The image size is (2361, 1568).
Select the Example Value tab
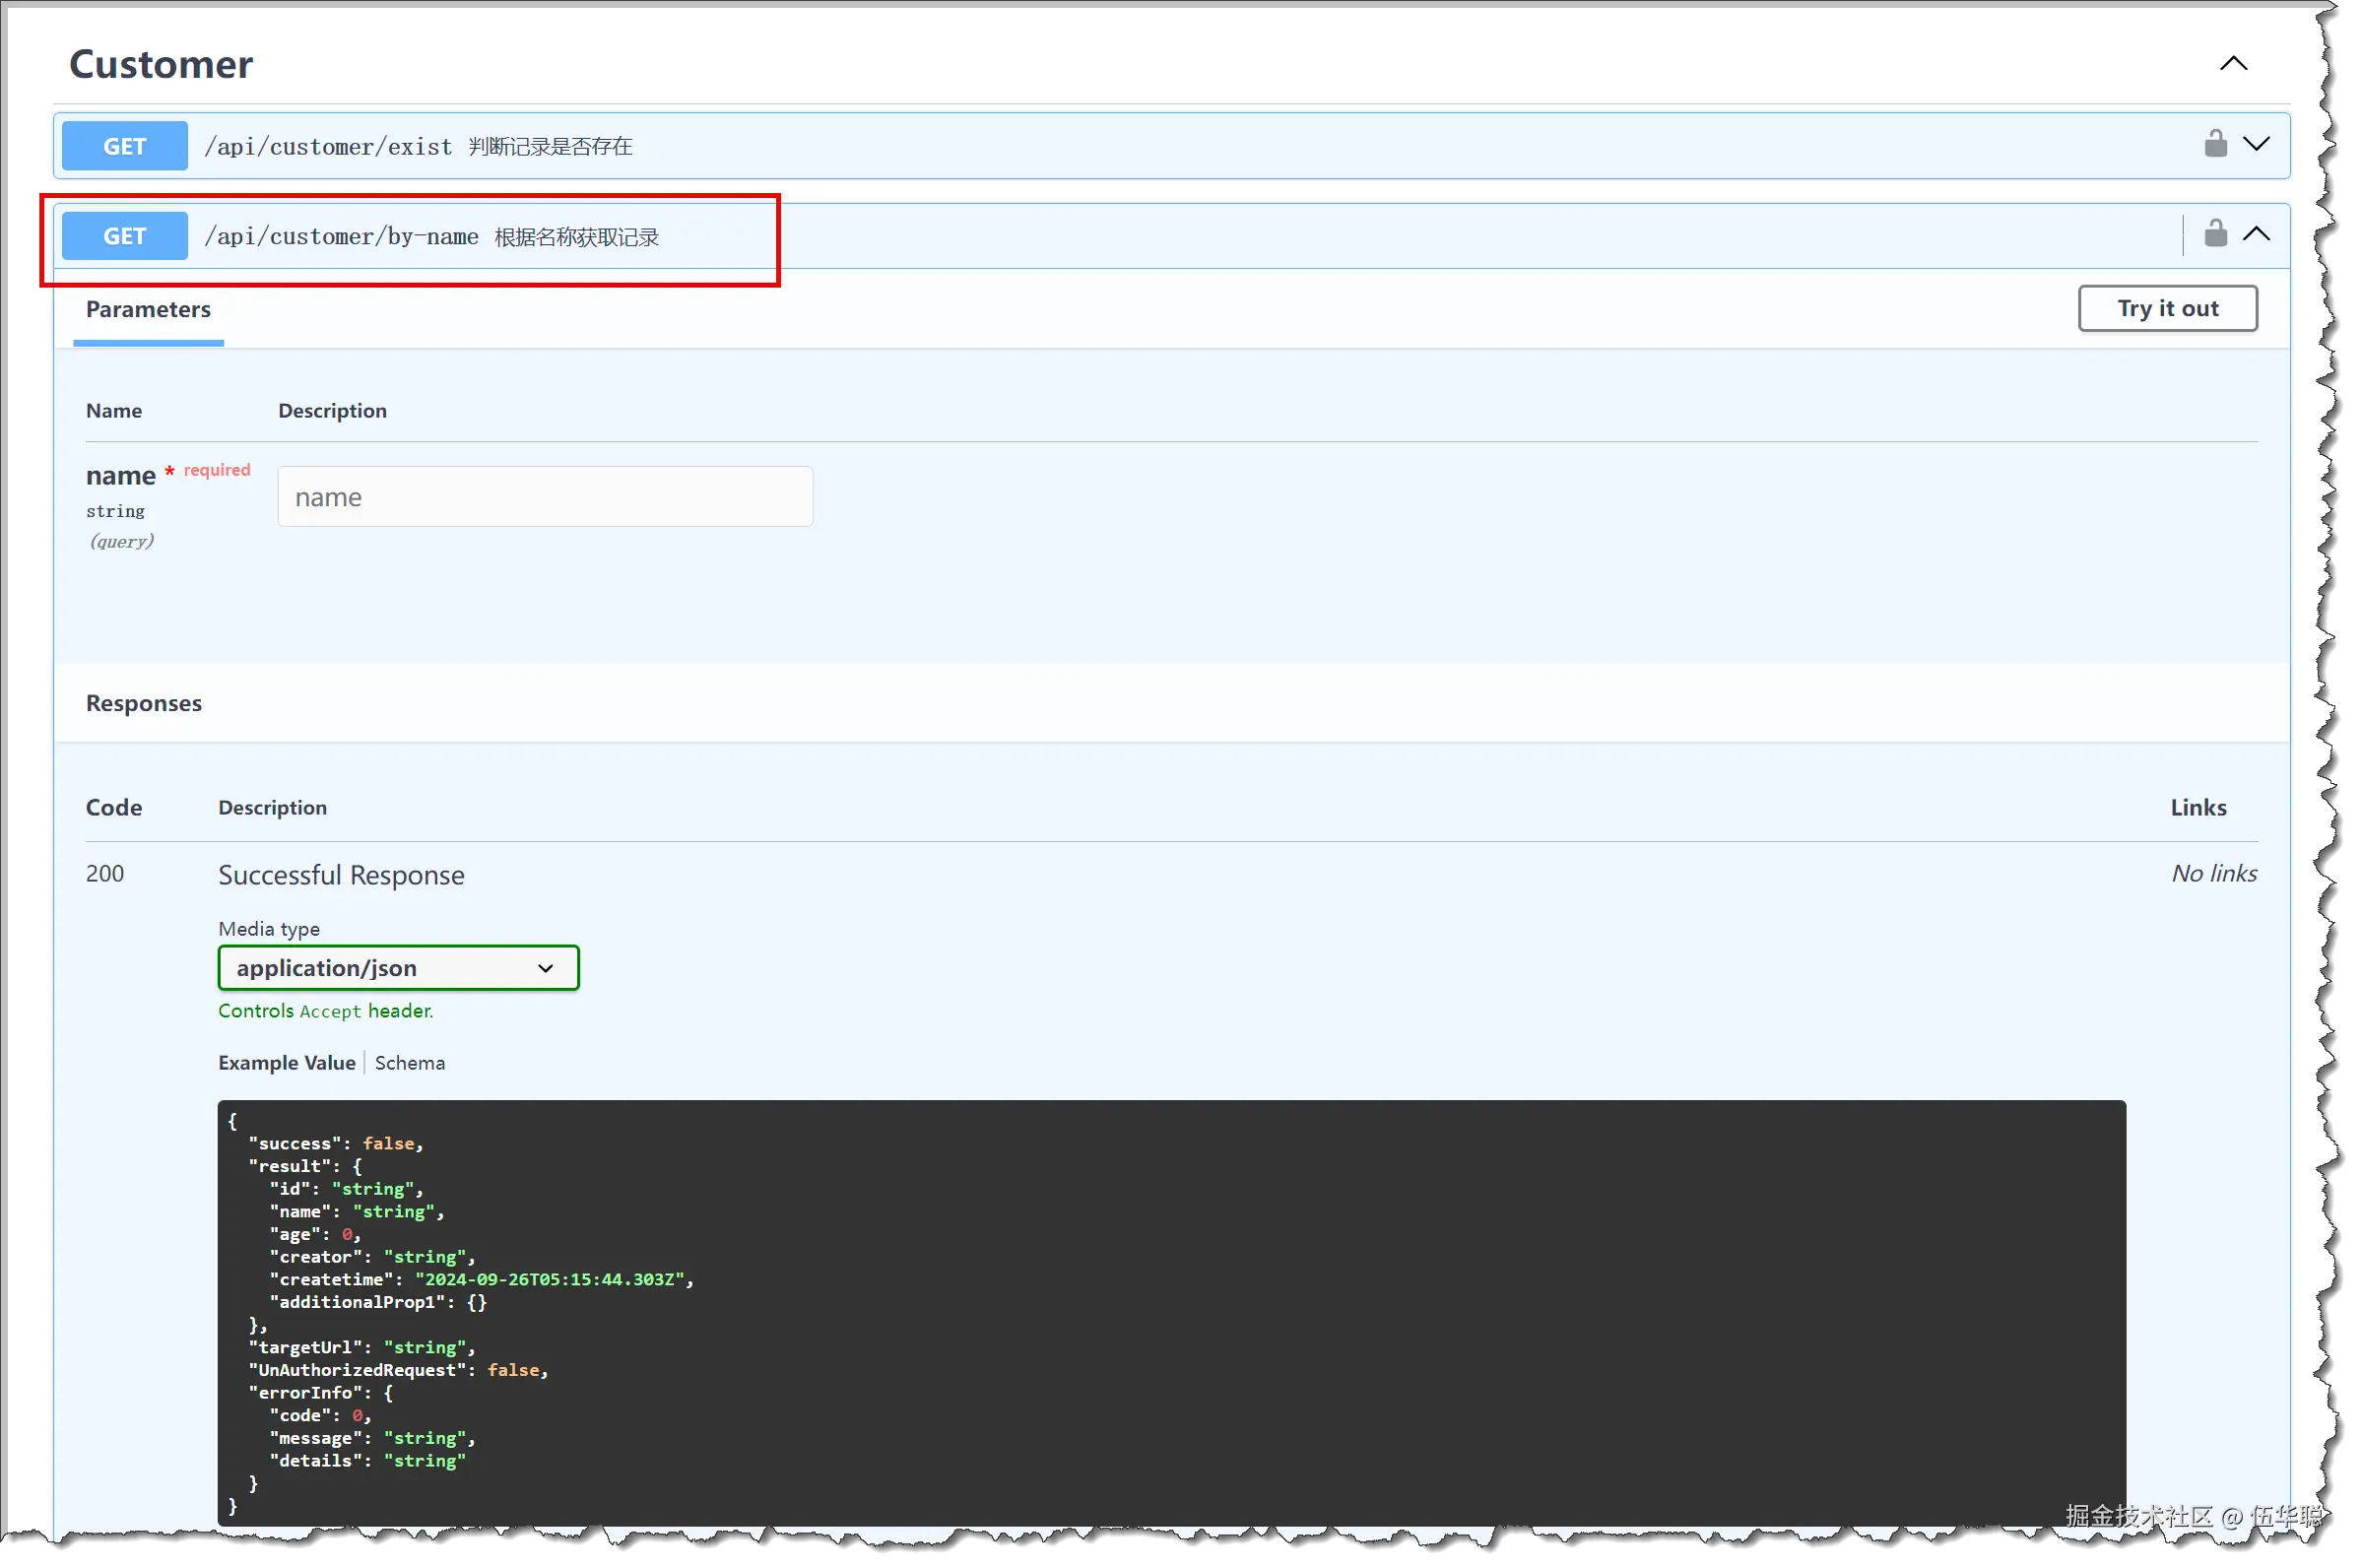pyautogui.click(x=287, y=1063)
